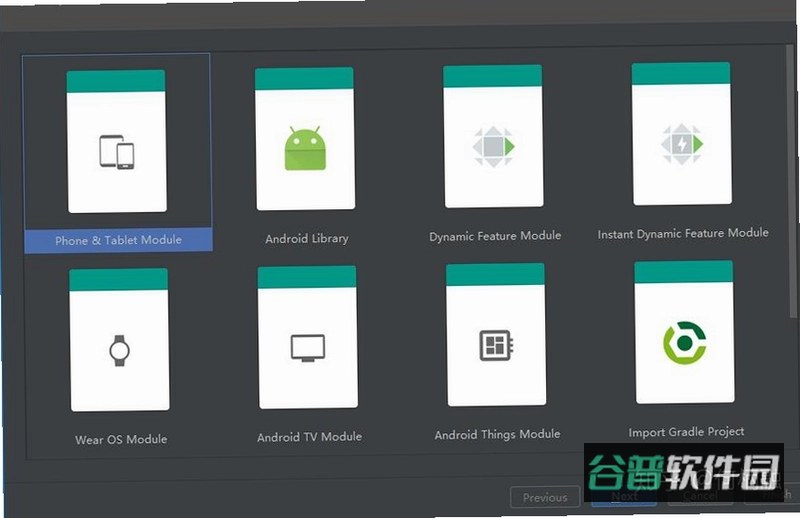
Task: Pick the Android Things Module board icon
Action: coord(496,346)
